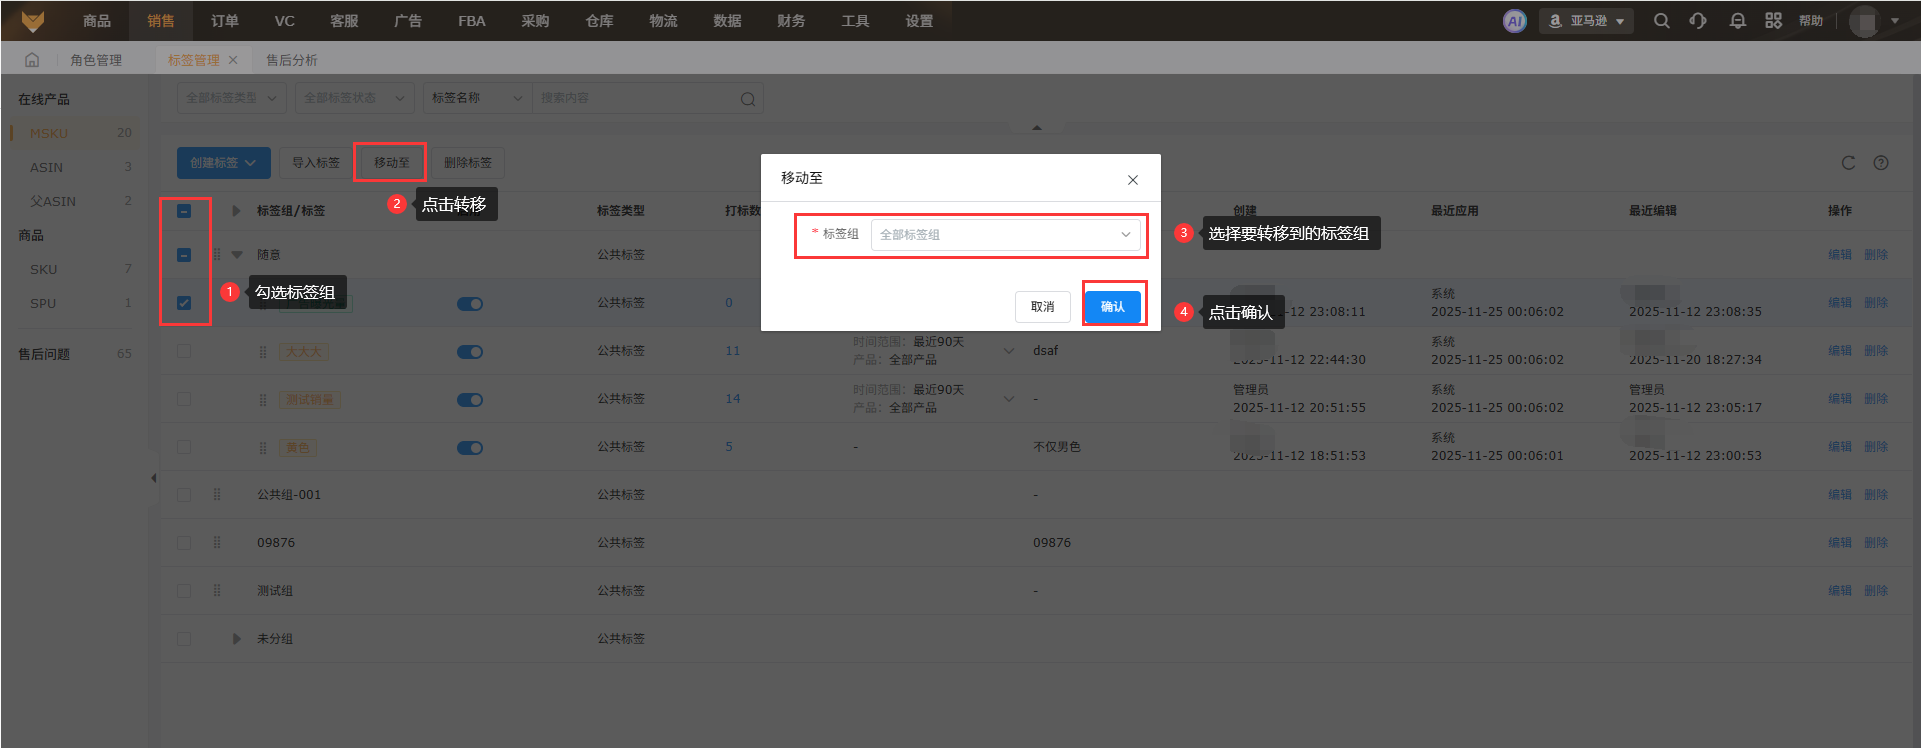The width and height of the screenshot is (1921, 748).
Task: Open the 全部标签类型 filter dropdown
Action: click(x=232, y=98)
